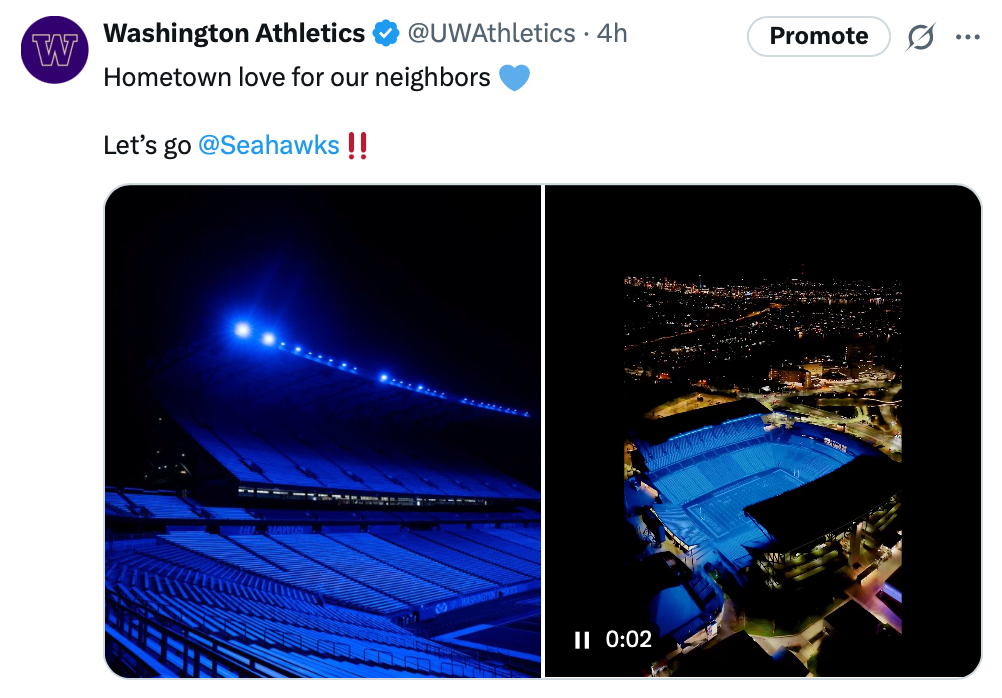
Task: Open the Grok explain-post icon
Action: pyautogui.click(x=920, y=37)
